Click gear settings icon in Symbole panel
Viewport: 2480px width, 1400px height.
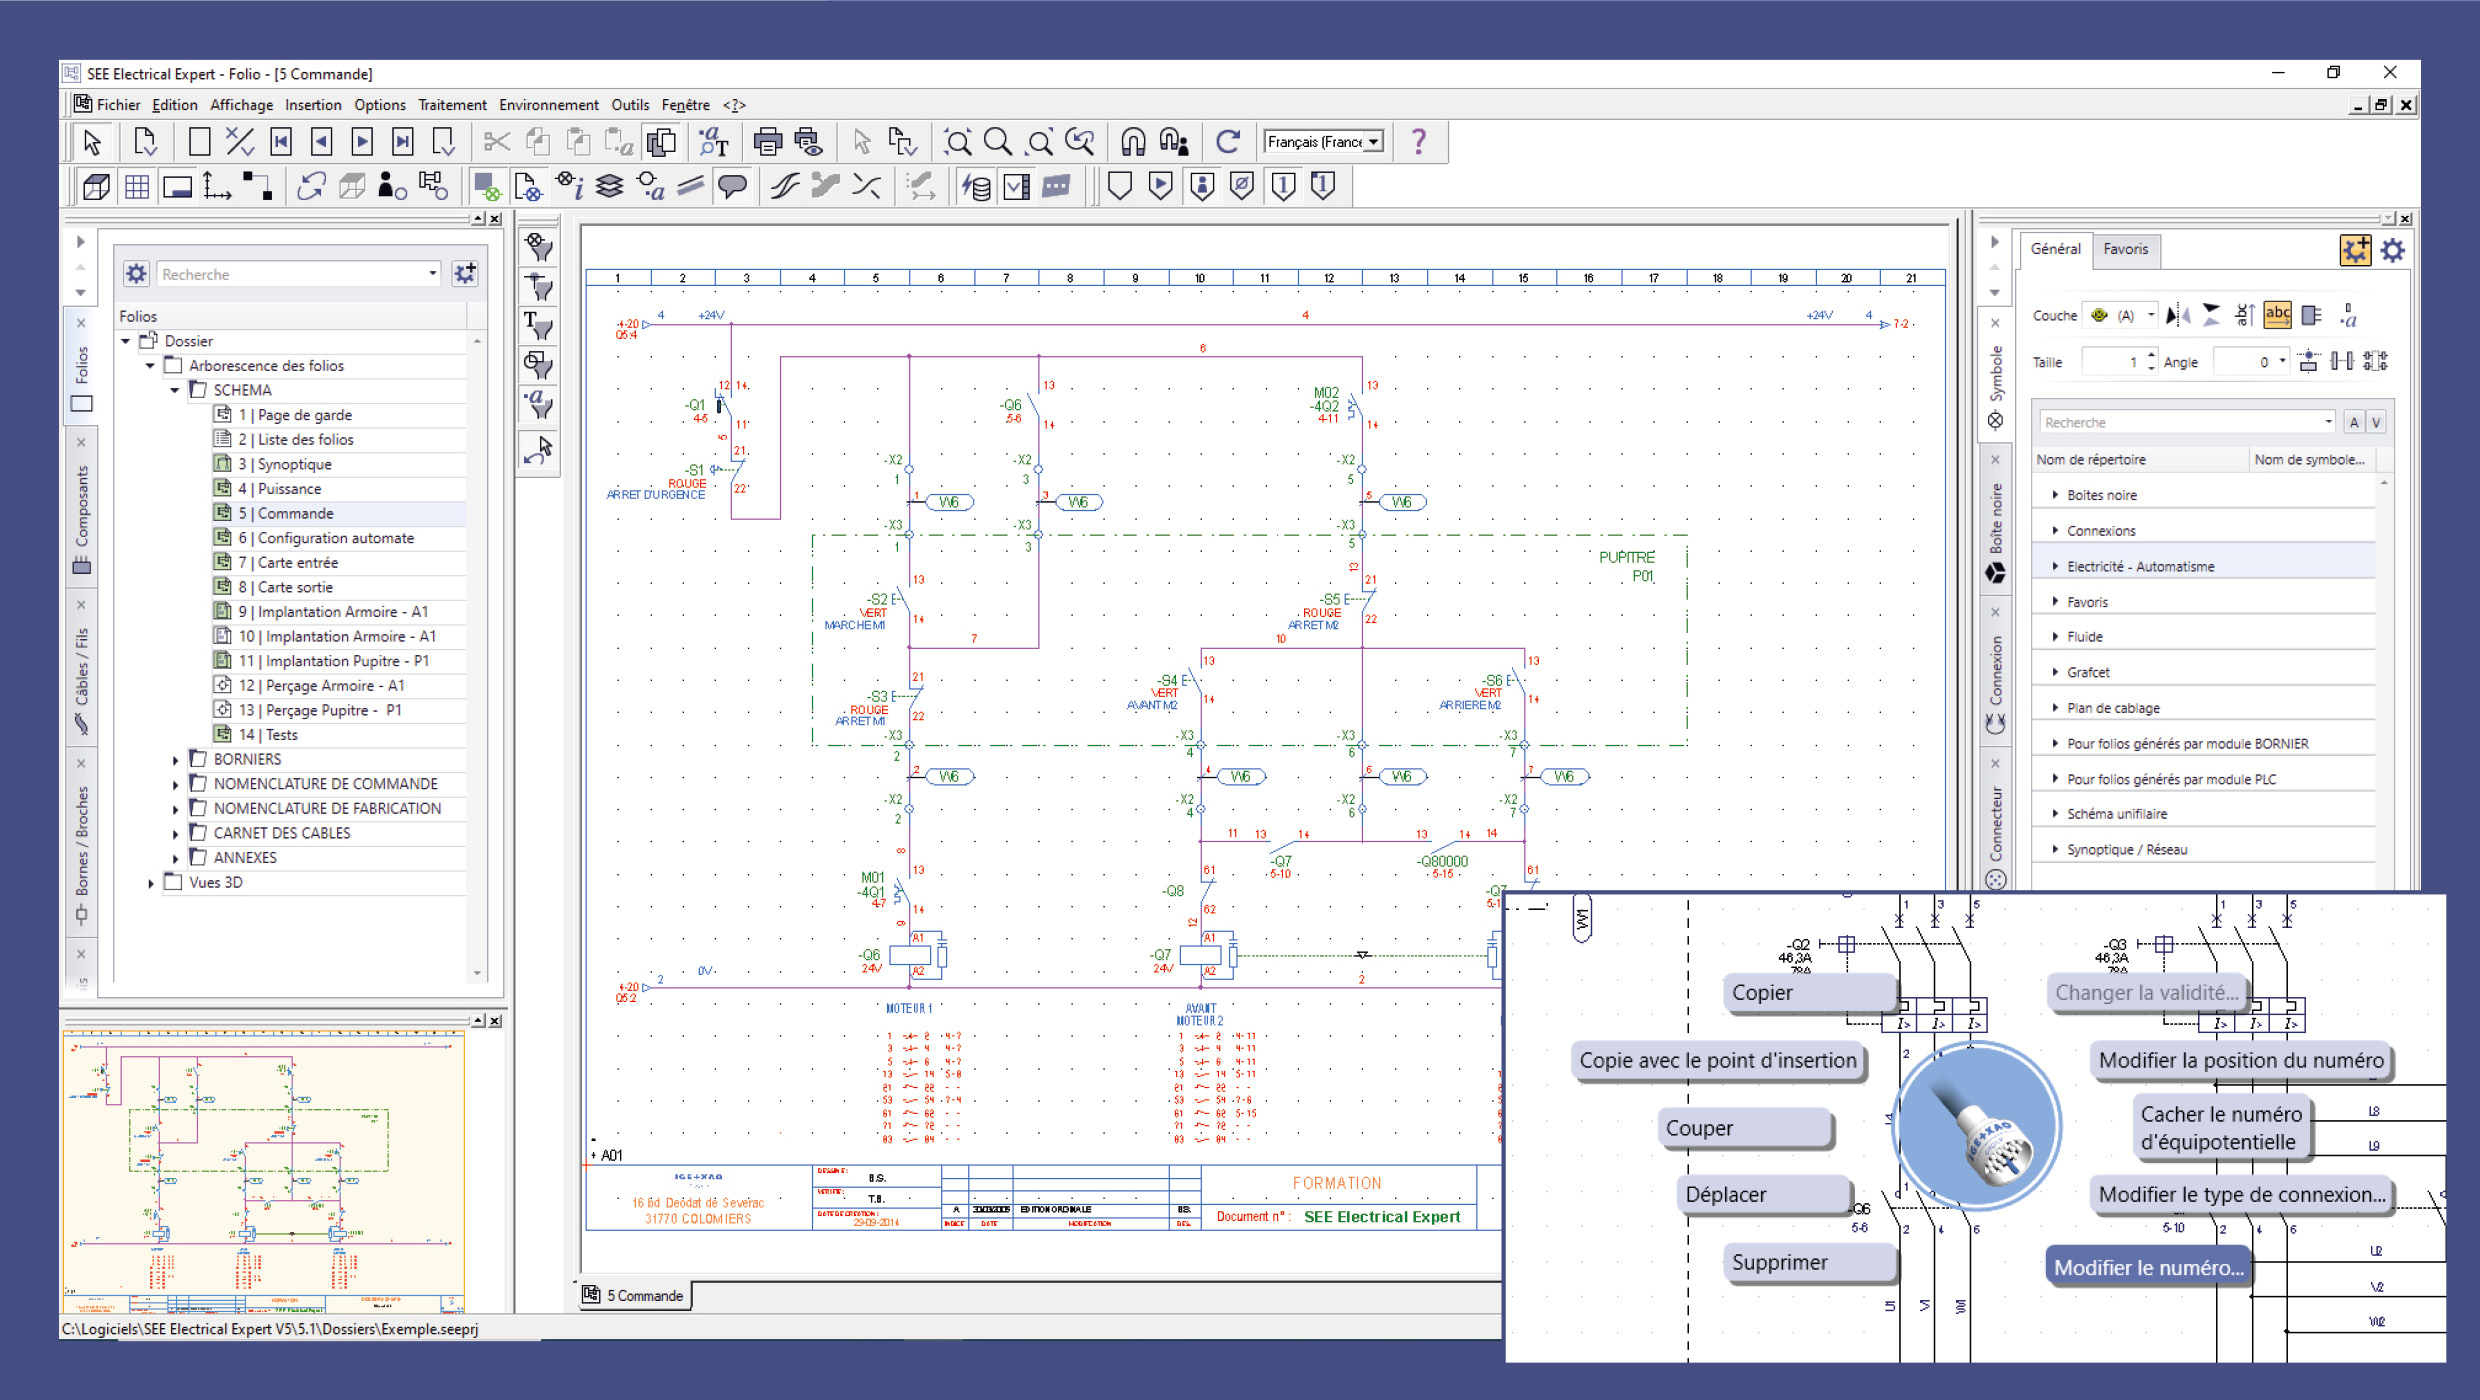[2392, 250]
